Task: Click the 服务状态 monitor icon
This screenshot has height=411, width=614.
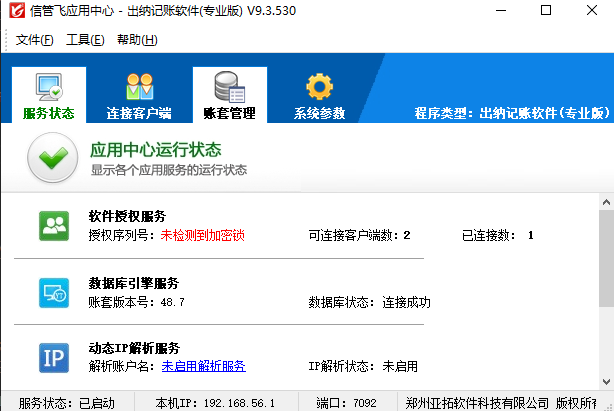Action: click(48, 86)
